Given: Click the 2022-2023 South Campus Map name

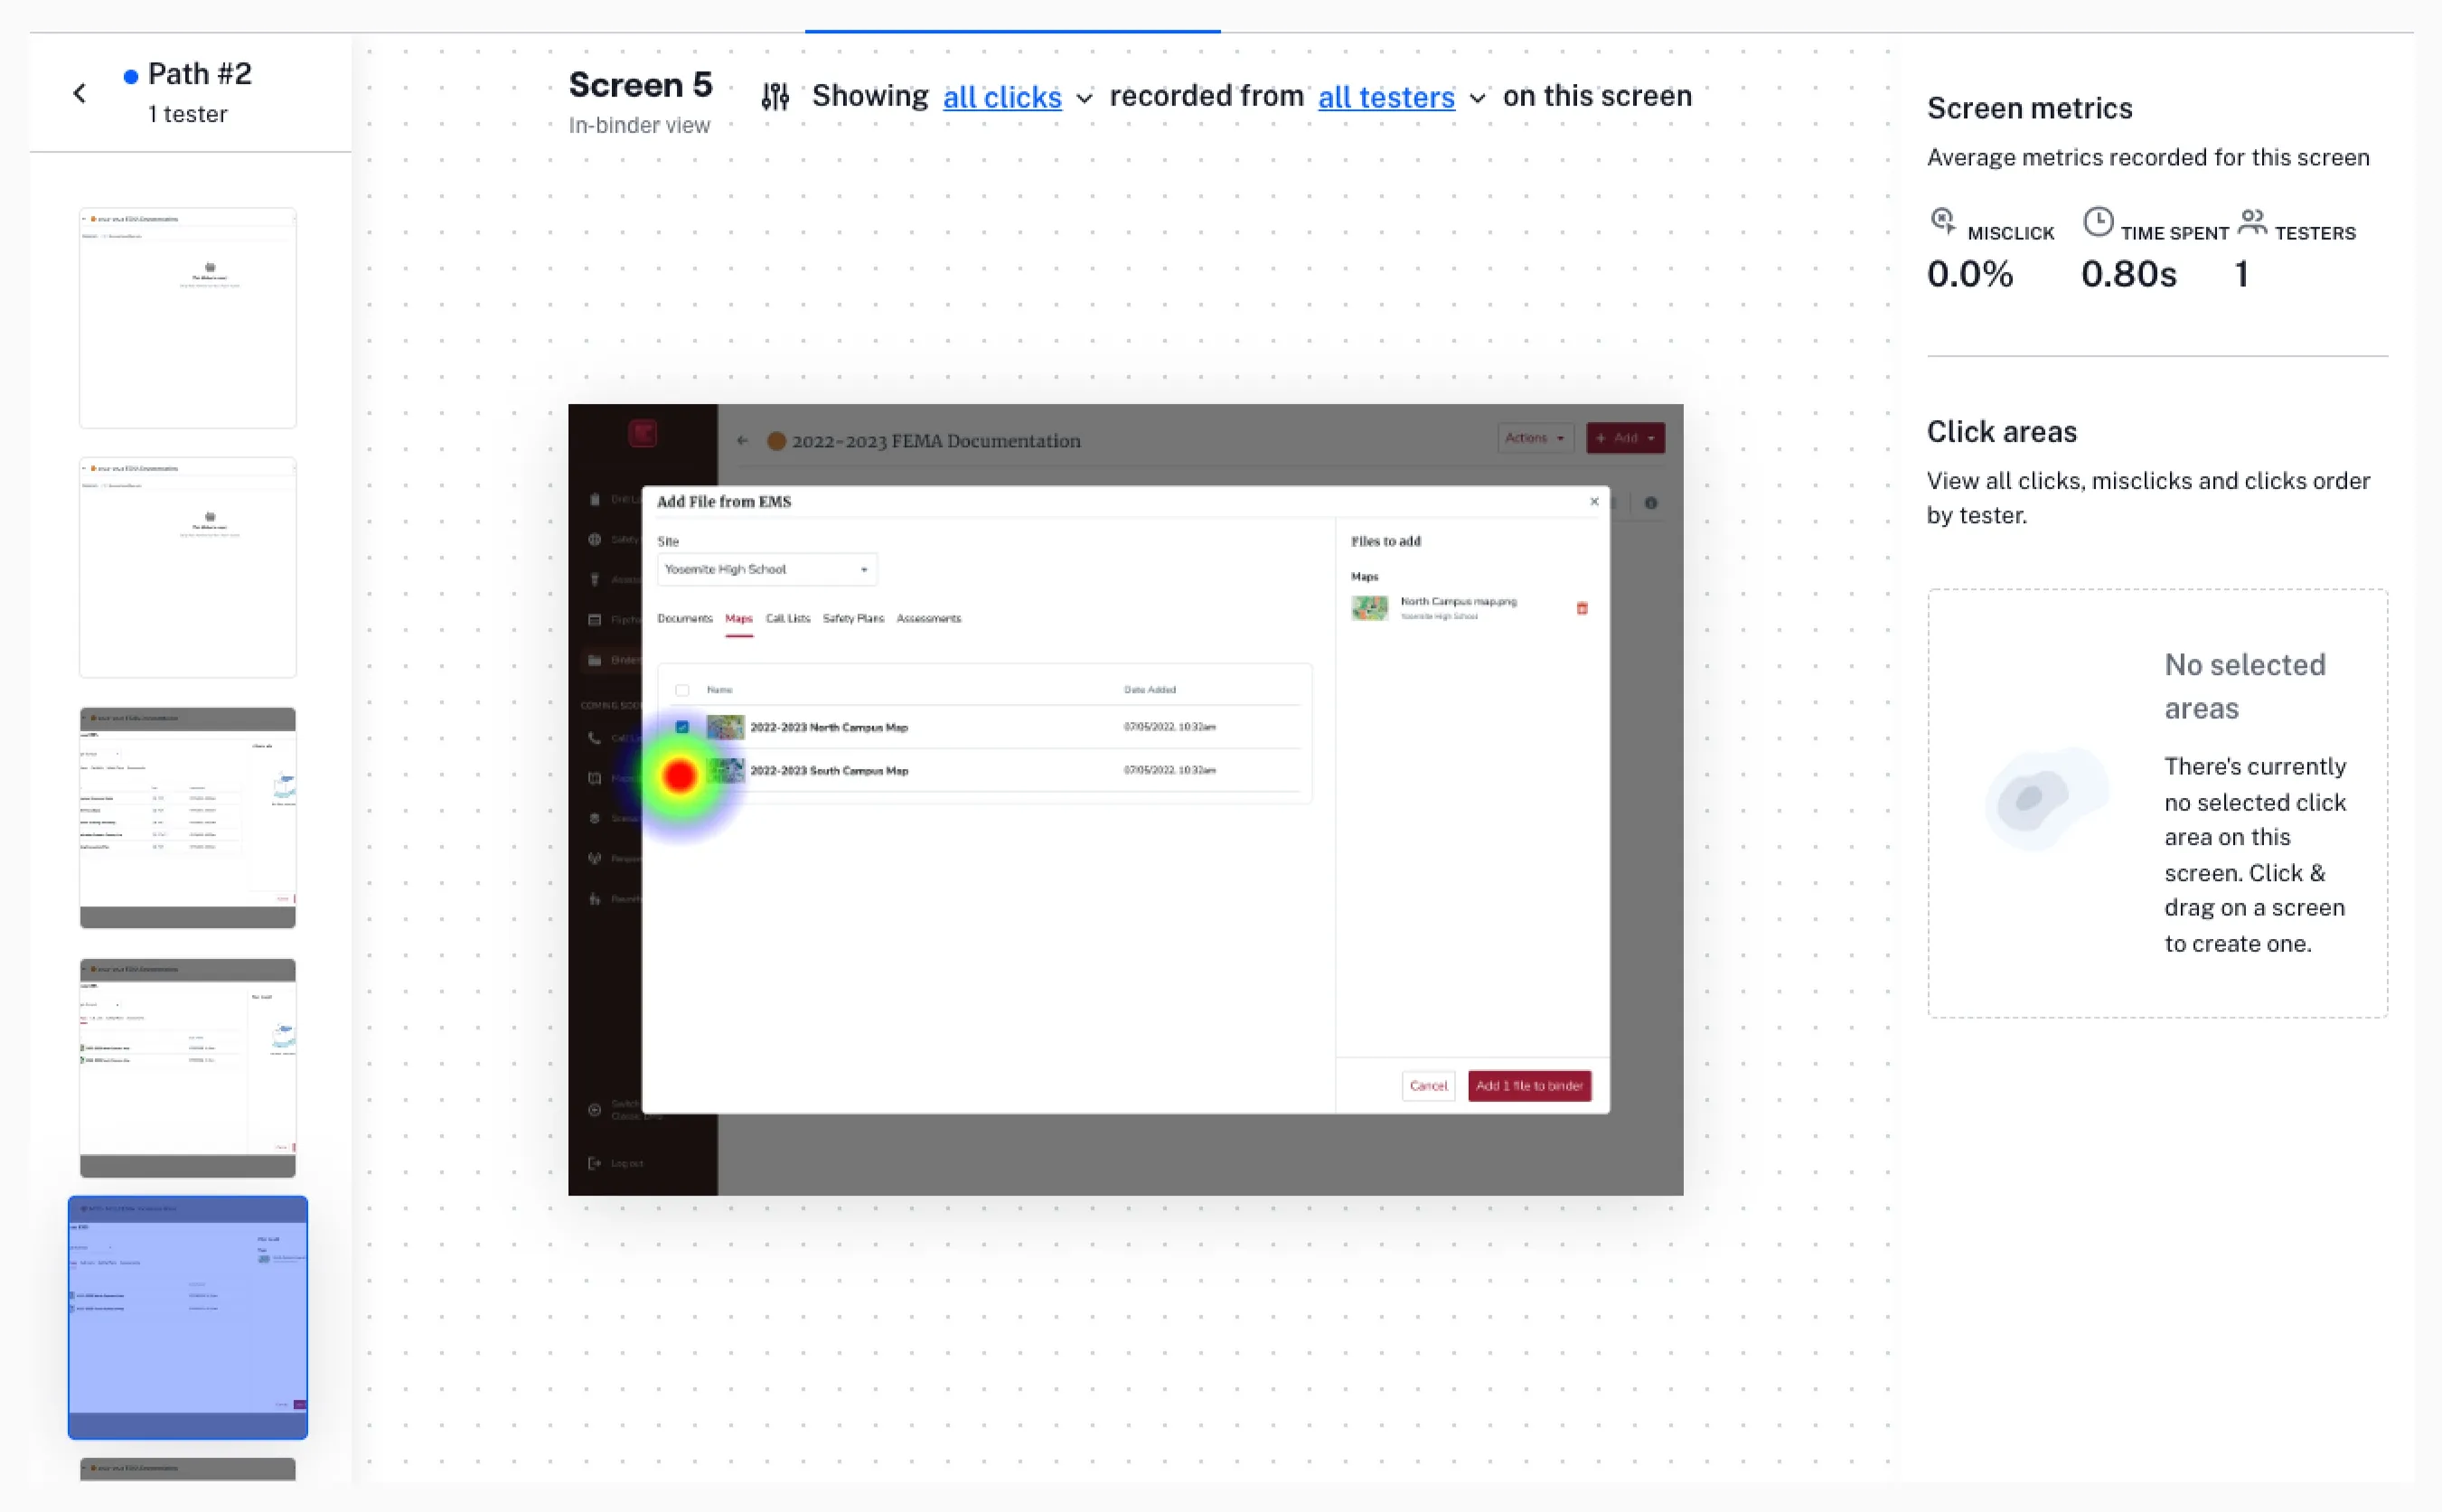Looking at the screenshot, I should click(x=829, y=771).
